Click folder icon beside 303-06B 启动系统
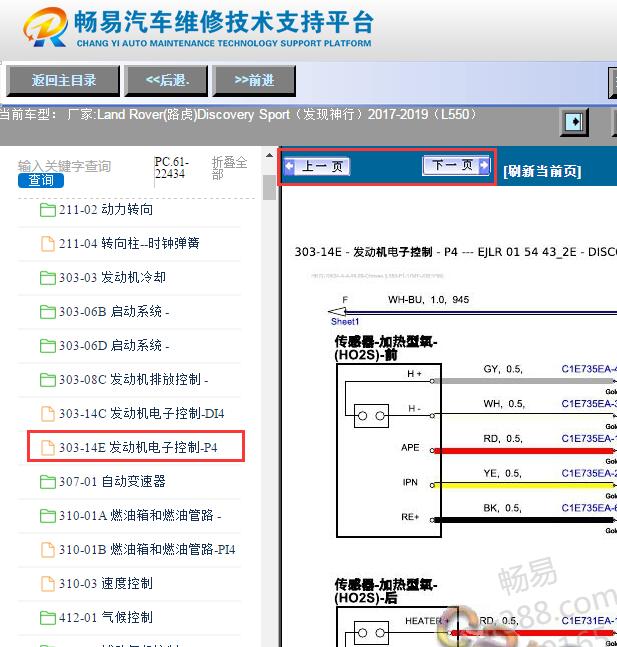The height and width of the screenshot is (647, 617). 48,312
